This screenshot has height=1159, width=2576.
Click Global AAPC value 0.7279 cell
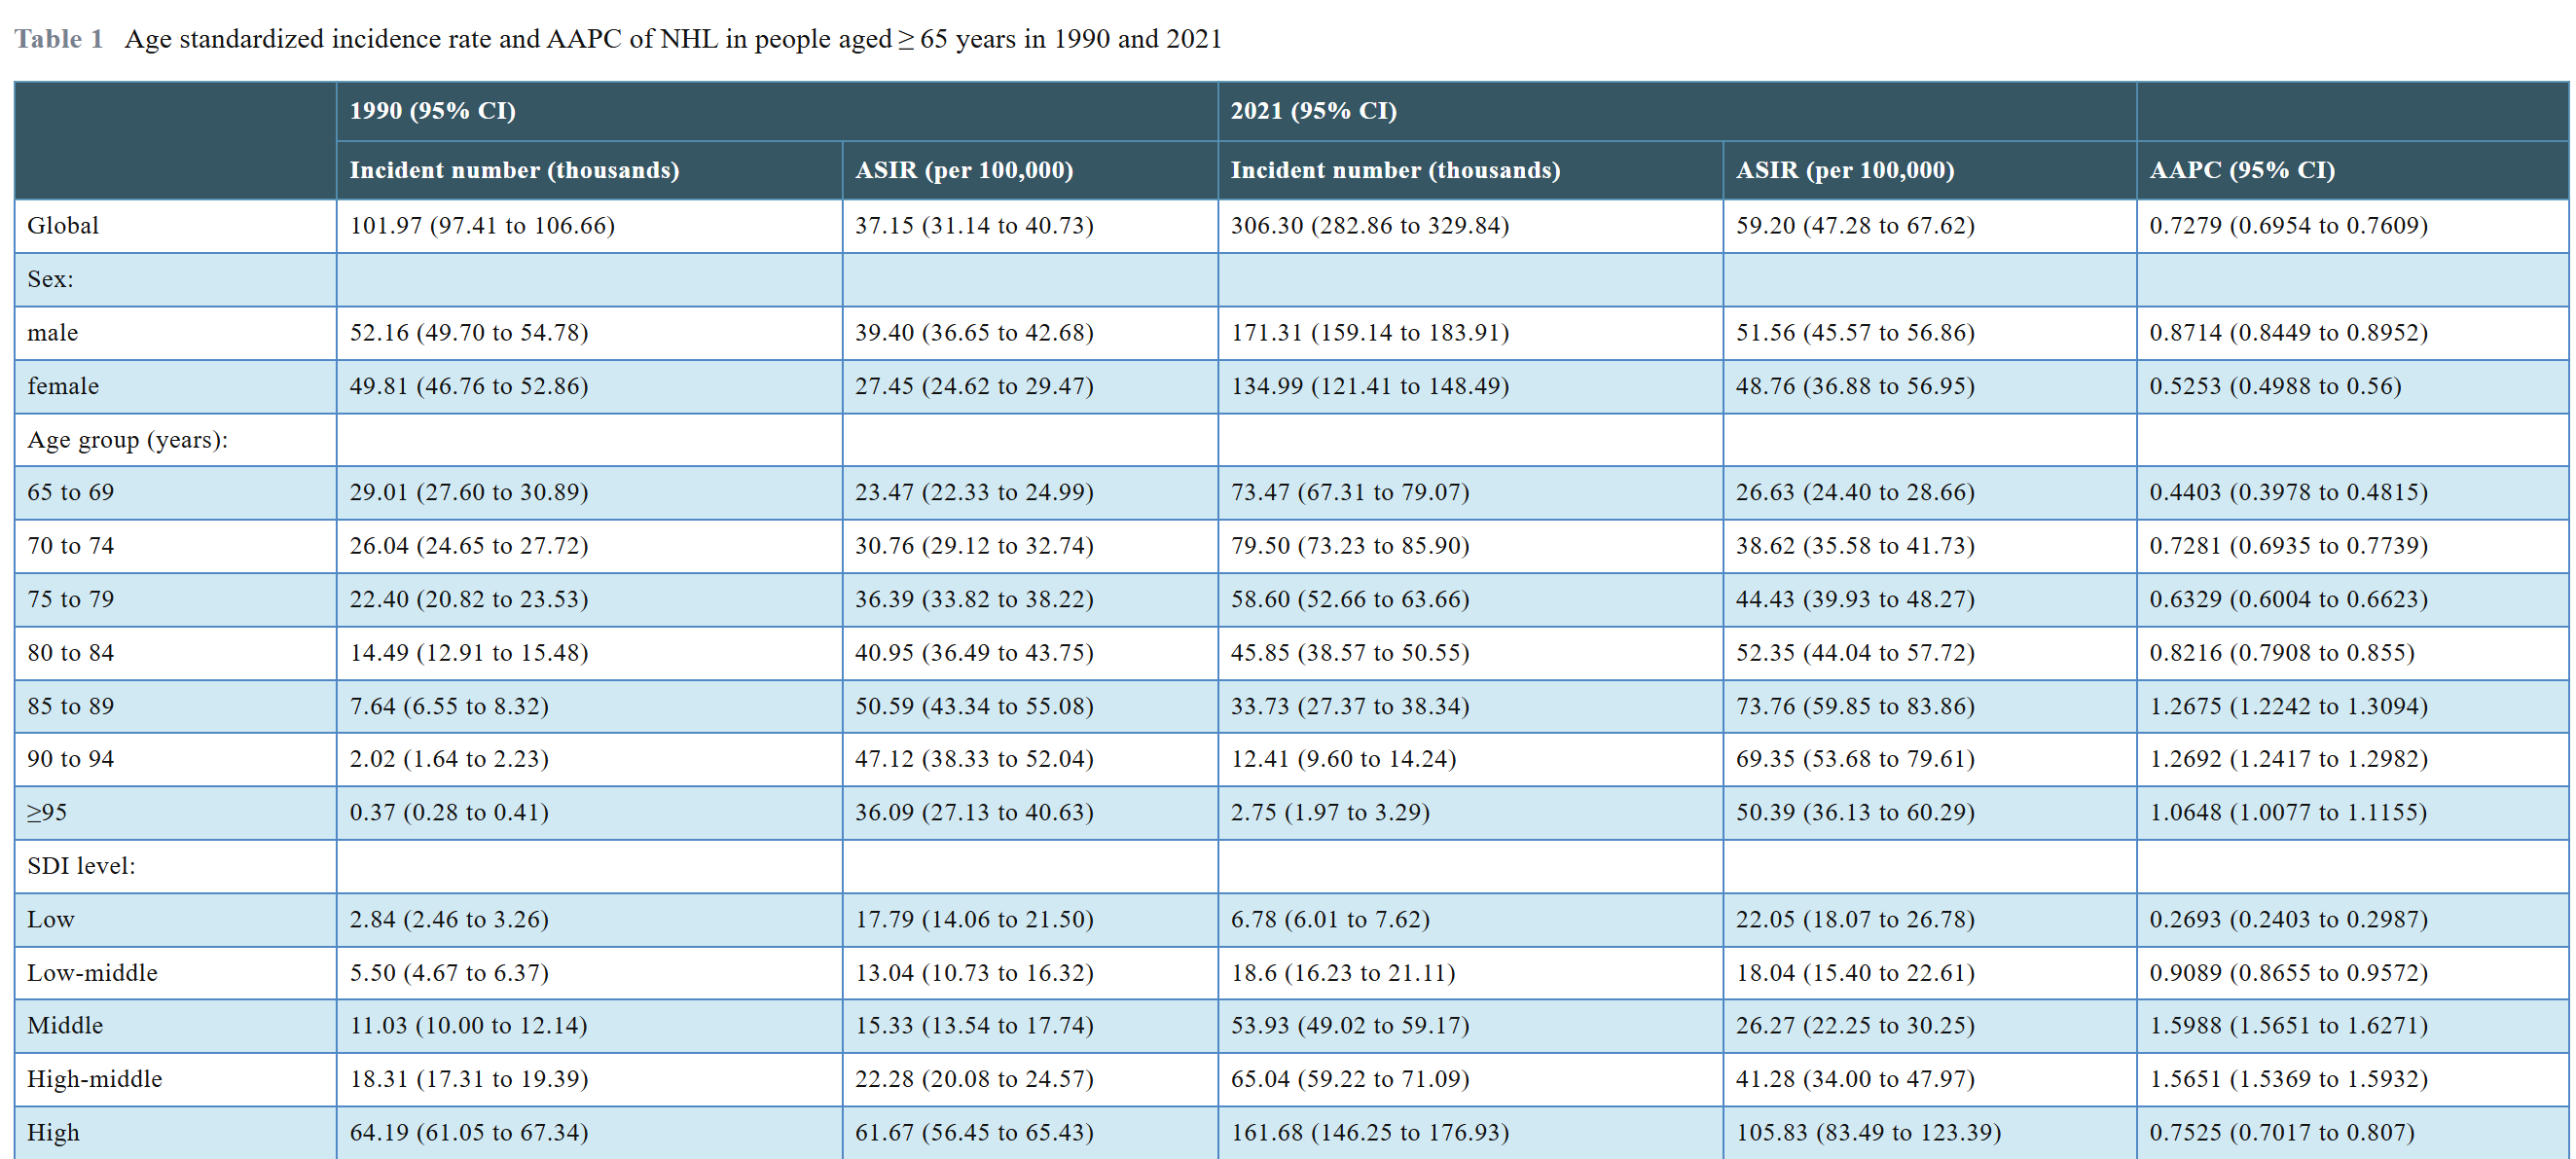pos(2287,226)
